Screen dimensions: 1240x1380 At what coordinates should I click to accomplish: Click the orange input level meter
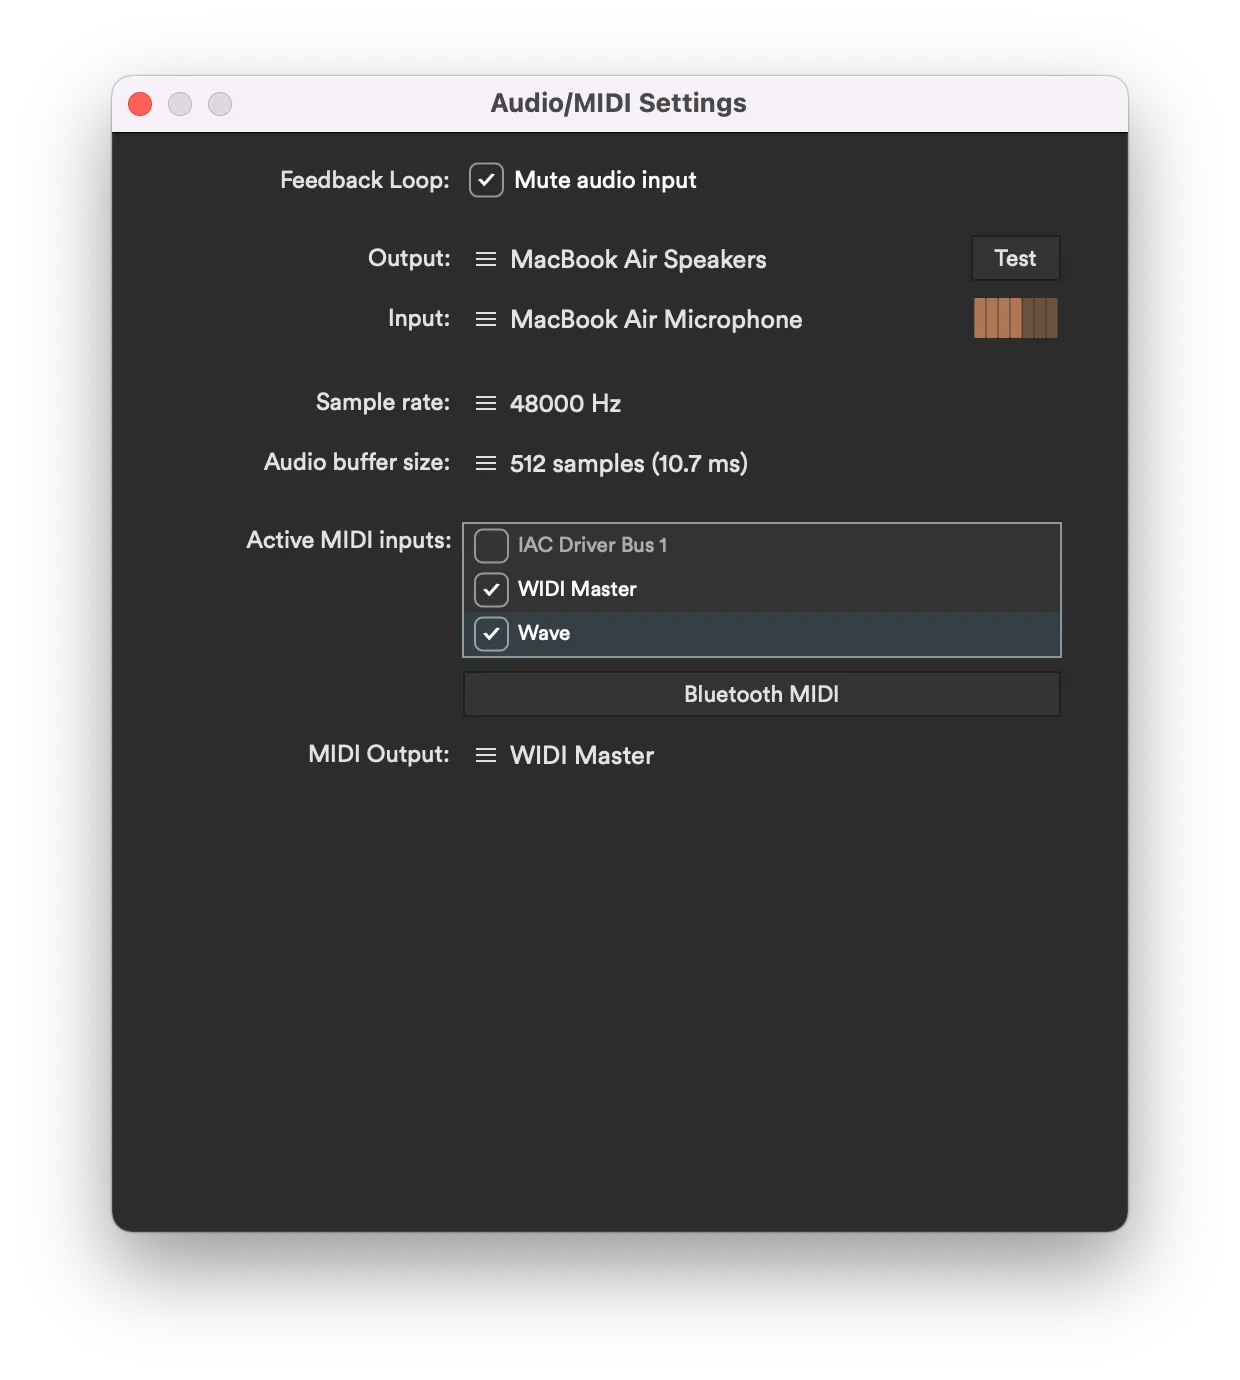[x=1015, y=318]
